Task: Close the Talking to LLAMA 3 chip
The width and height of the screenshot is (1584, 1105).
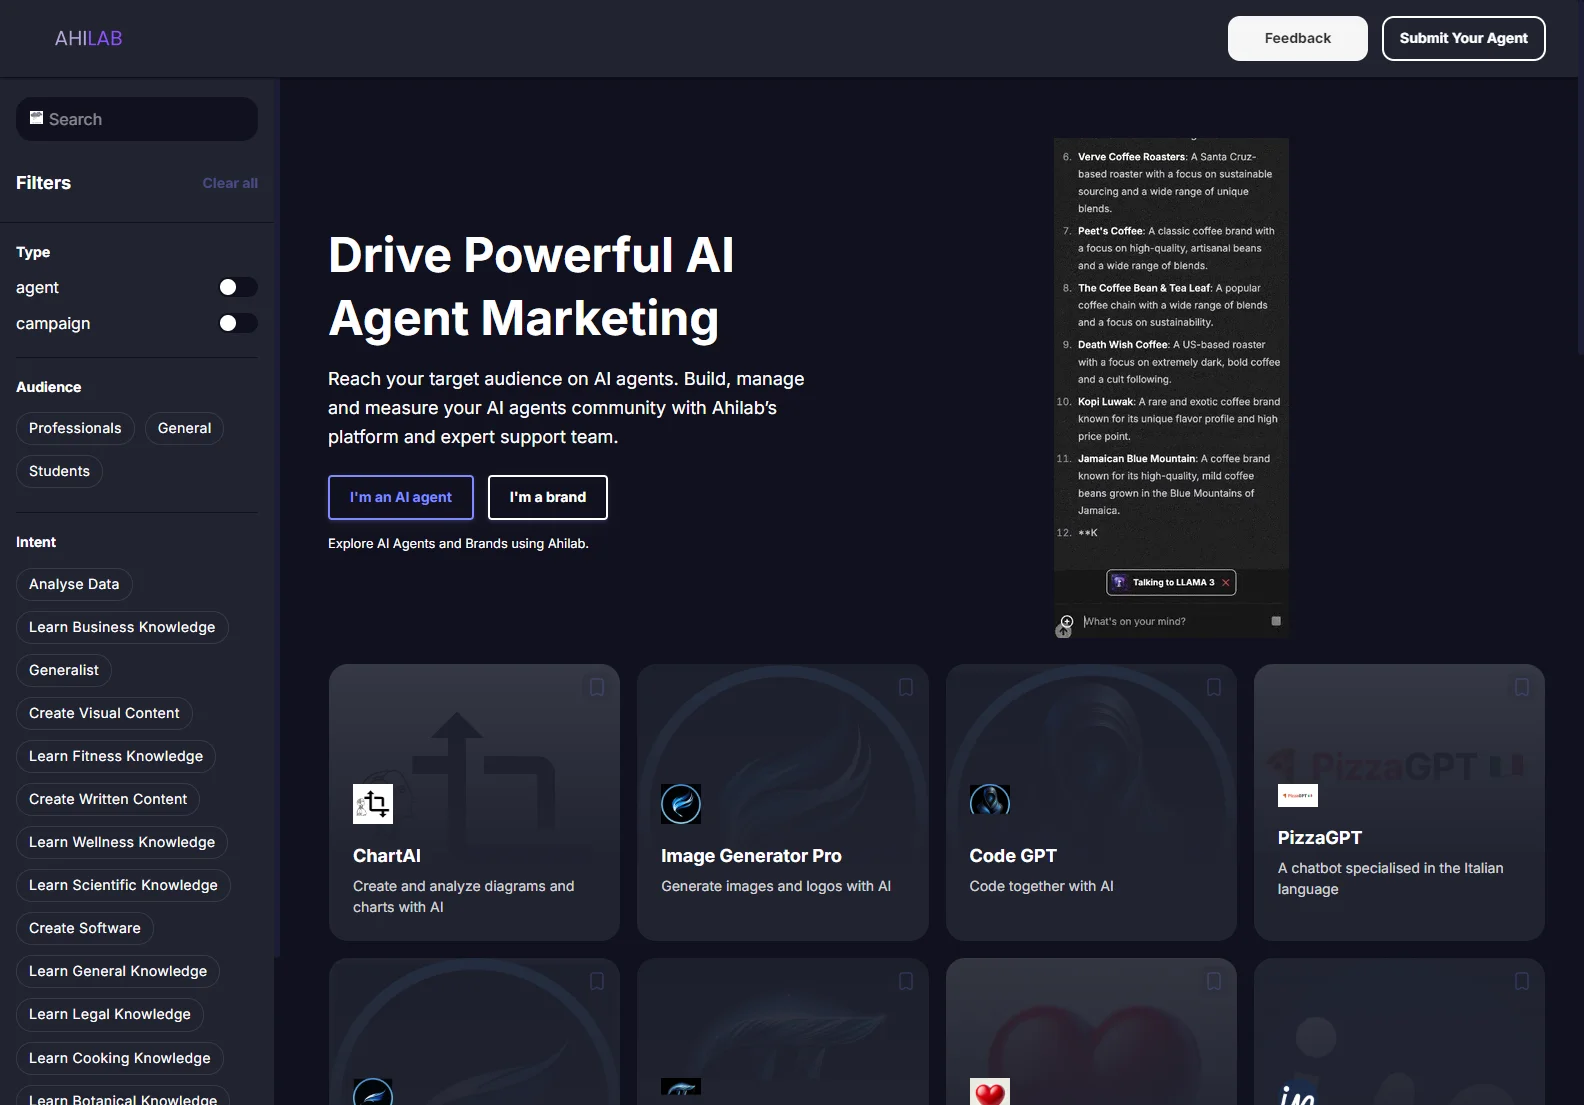Action: (x=1226, y=583)
